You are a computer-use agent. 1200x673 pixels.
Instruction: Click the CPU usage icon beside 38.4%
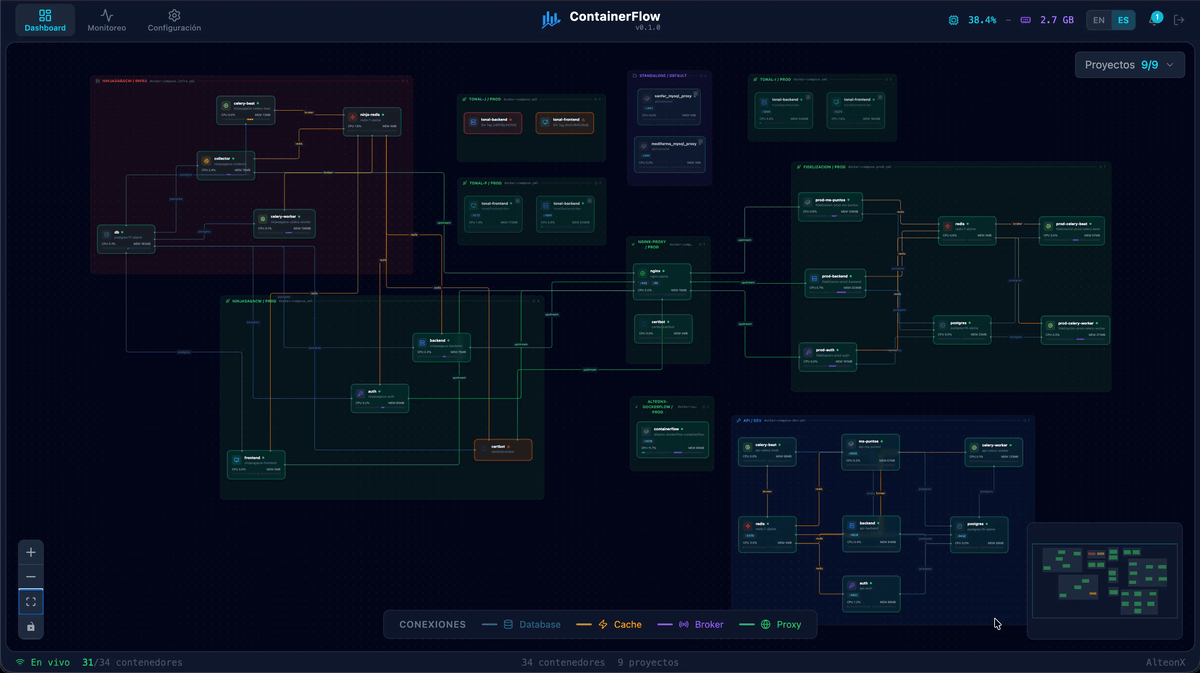[953, 20]
